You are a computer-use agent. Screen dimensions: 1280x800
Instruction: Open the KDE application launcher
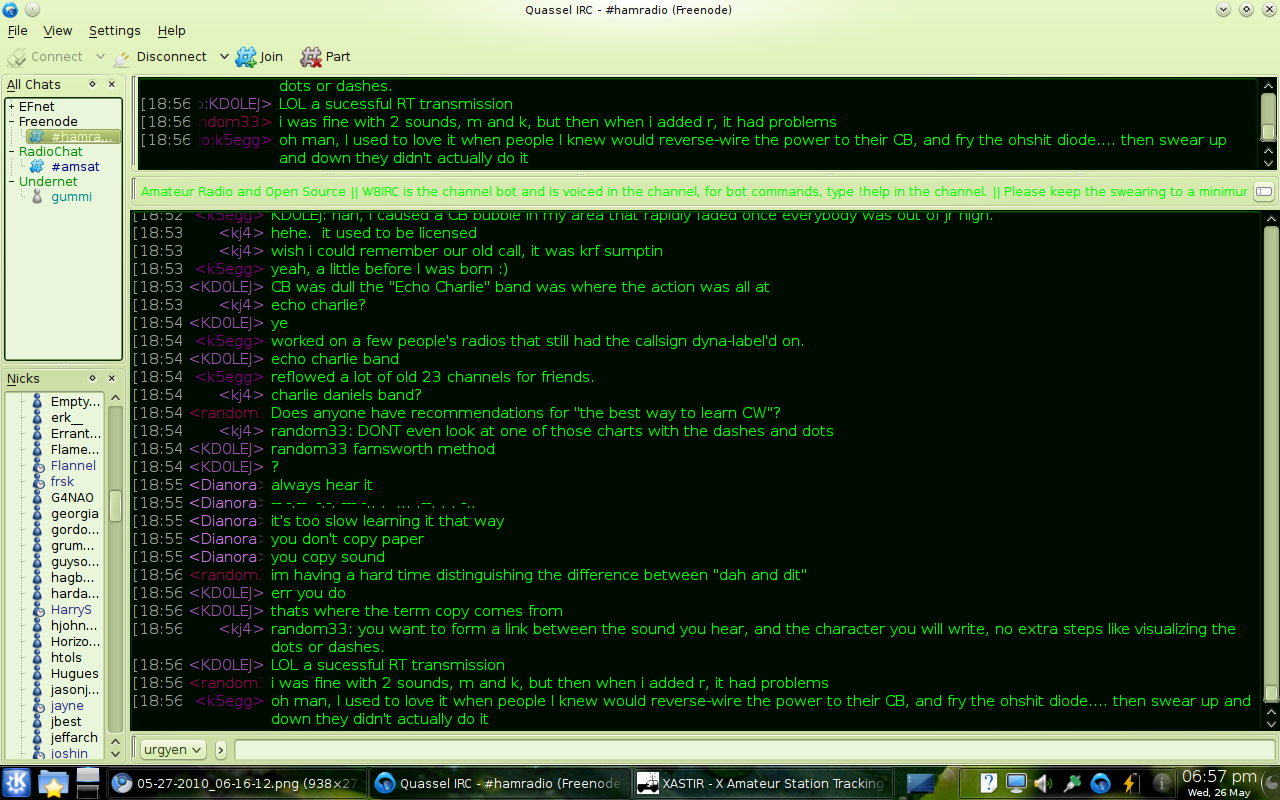tap(17, 783)
